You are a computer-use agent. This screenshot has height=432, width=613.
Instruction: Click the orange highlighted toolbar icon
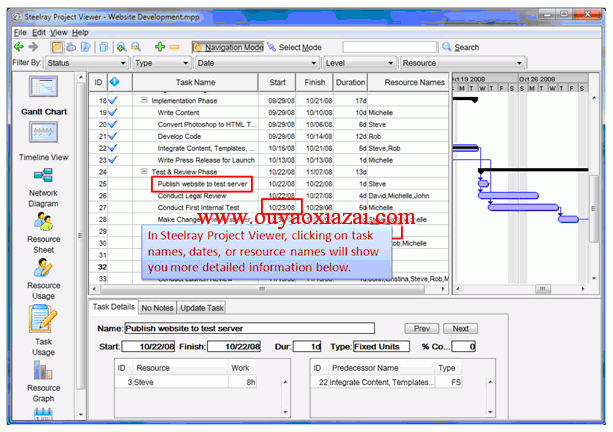[x=57, y=47]
